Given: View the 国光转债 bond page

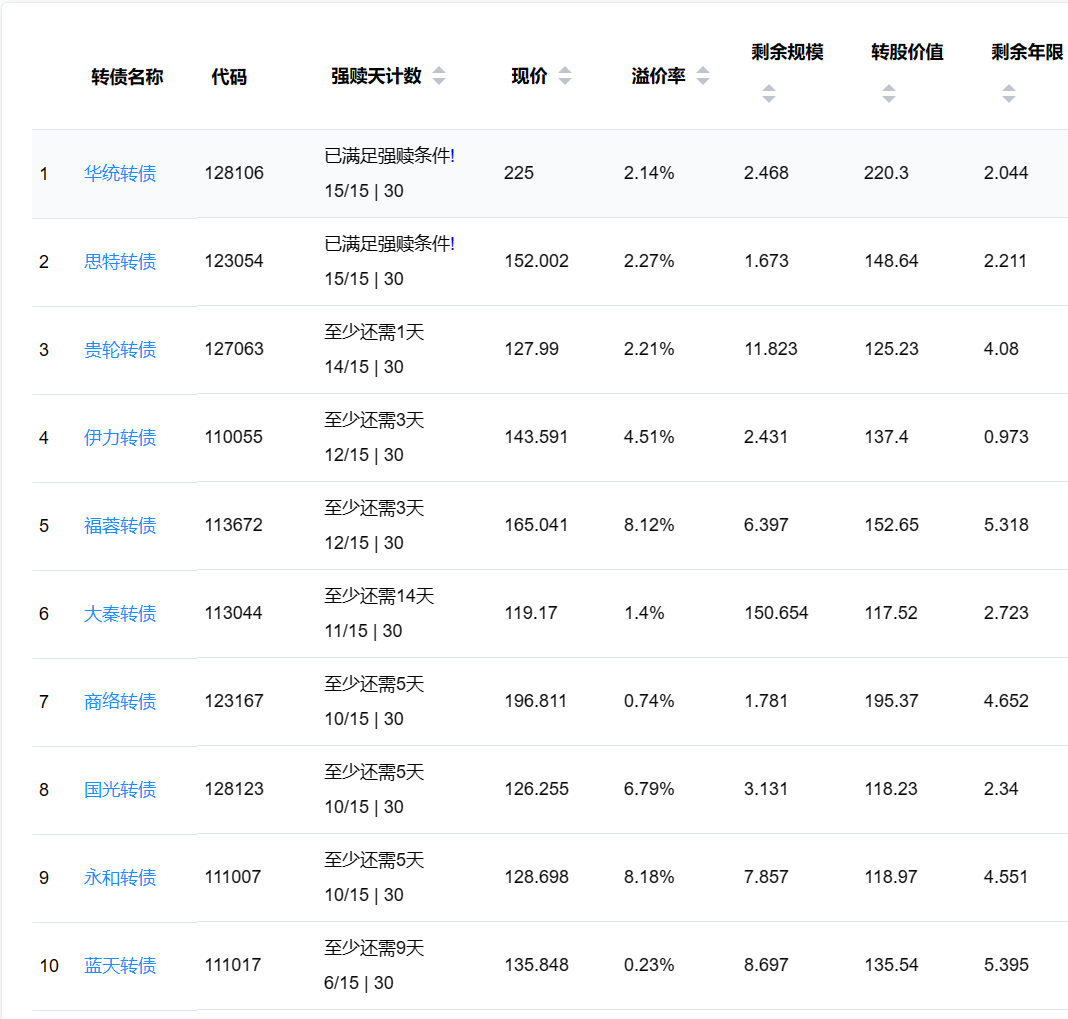Looking at the screenshot, I should pos(120,789).
